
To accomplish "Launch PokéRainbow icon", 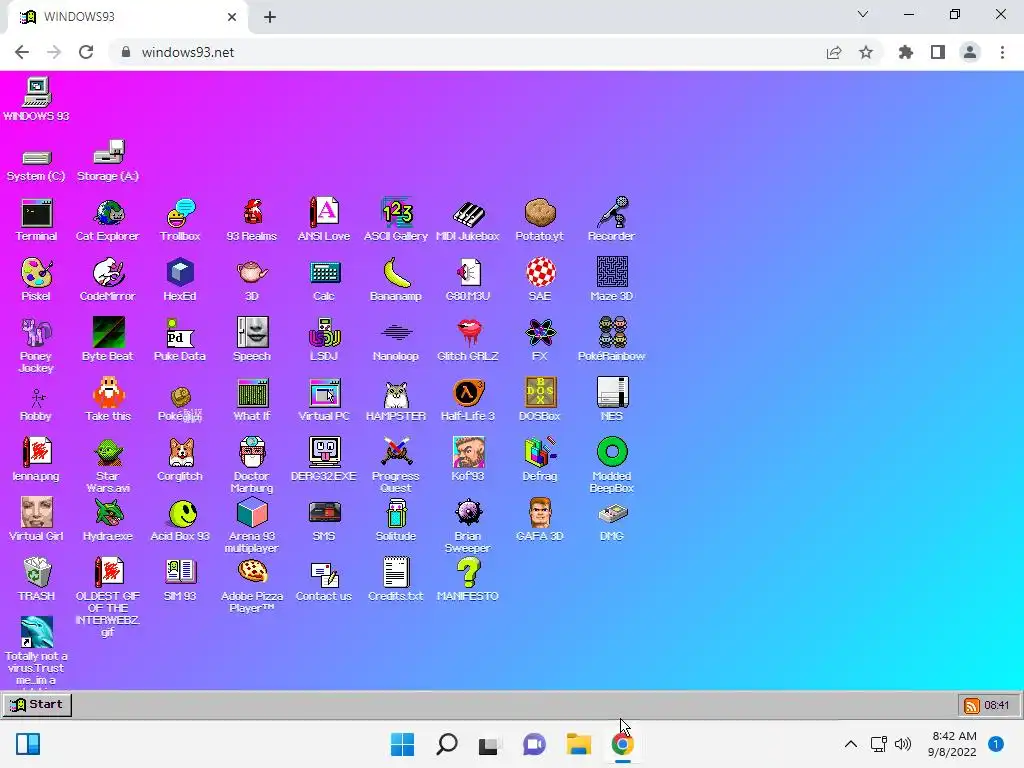I will pyautogui.click(x=611, y=340).
